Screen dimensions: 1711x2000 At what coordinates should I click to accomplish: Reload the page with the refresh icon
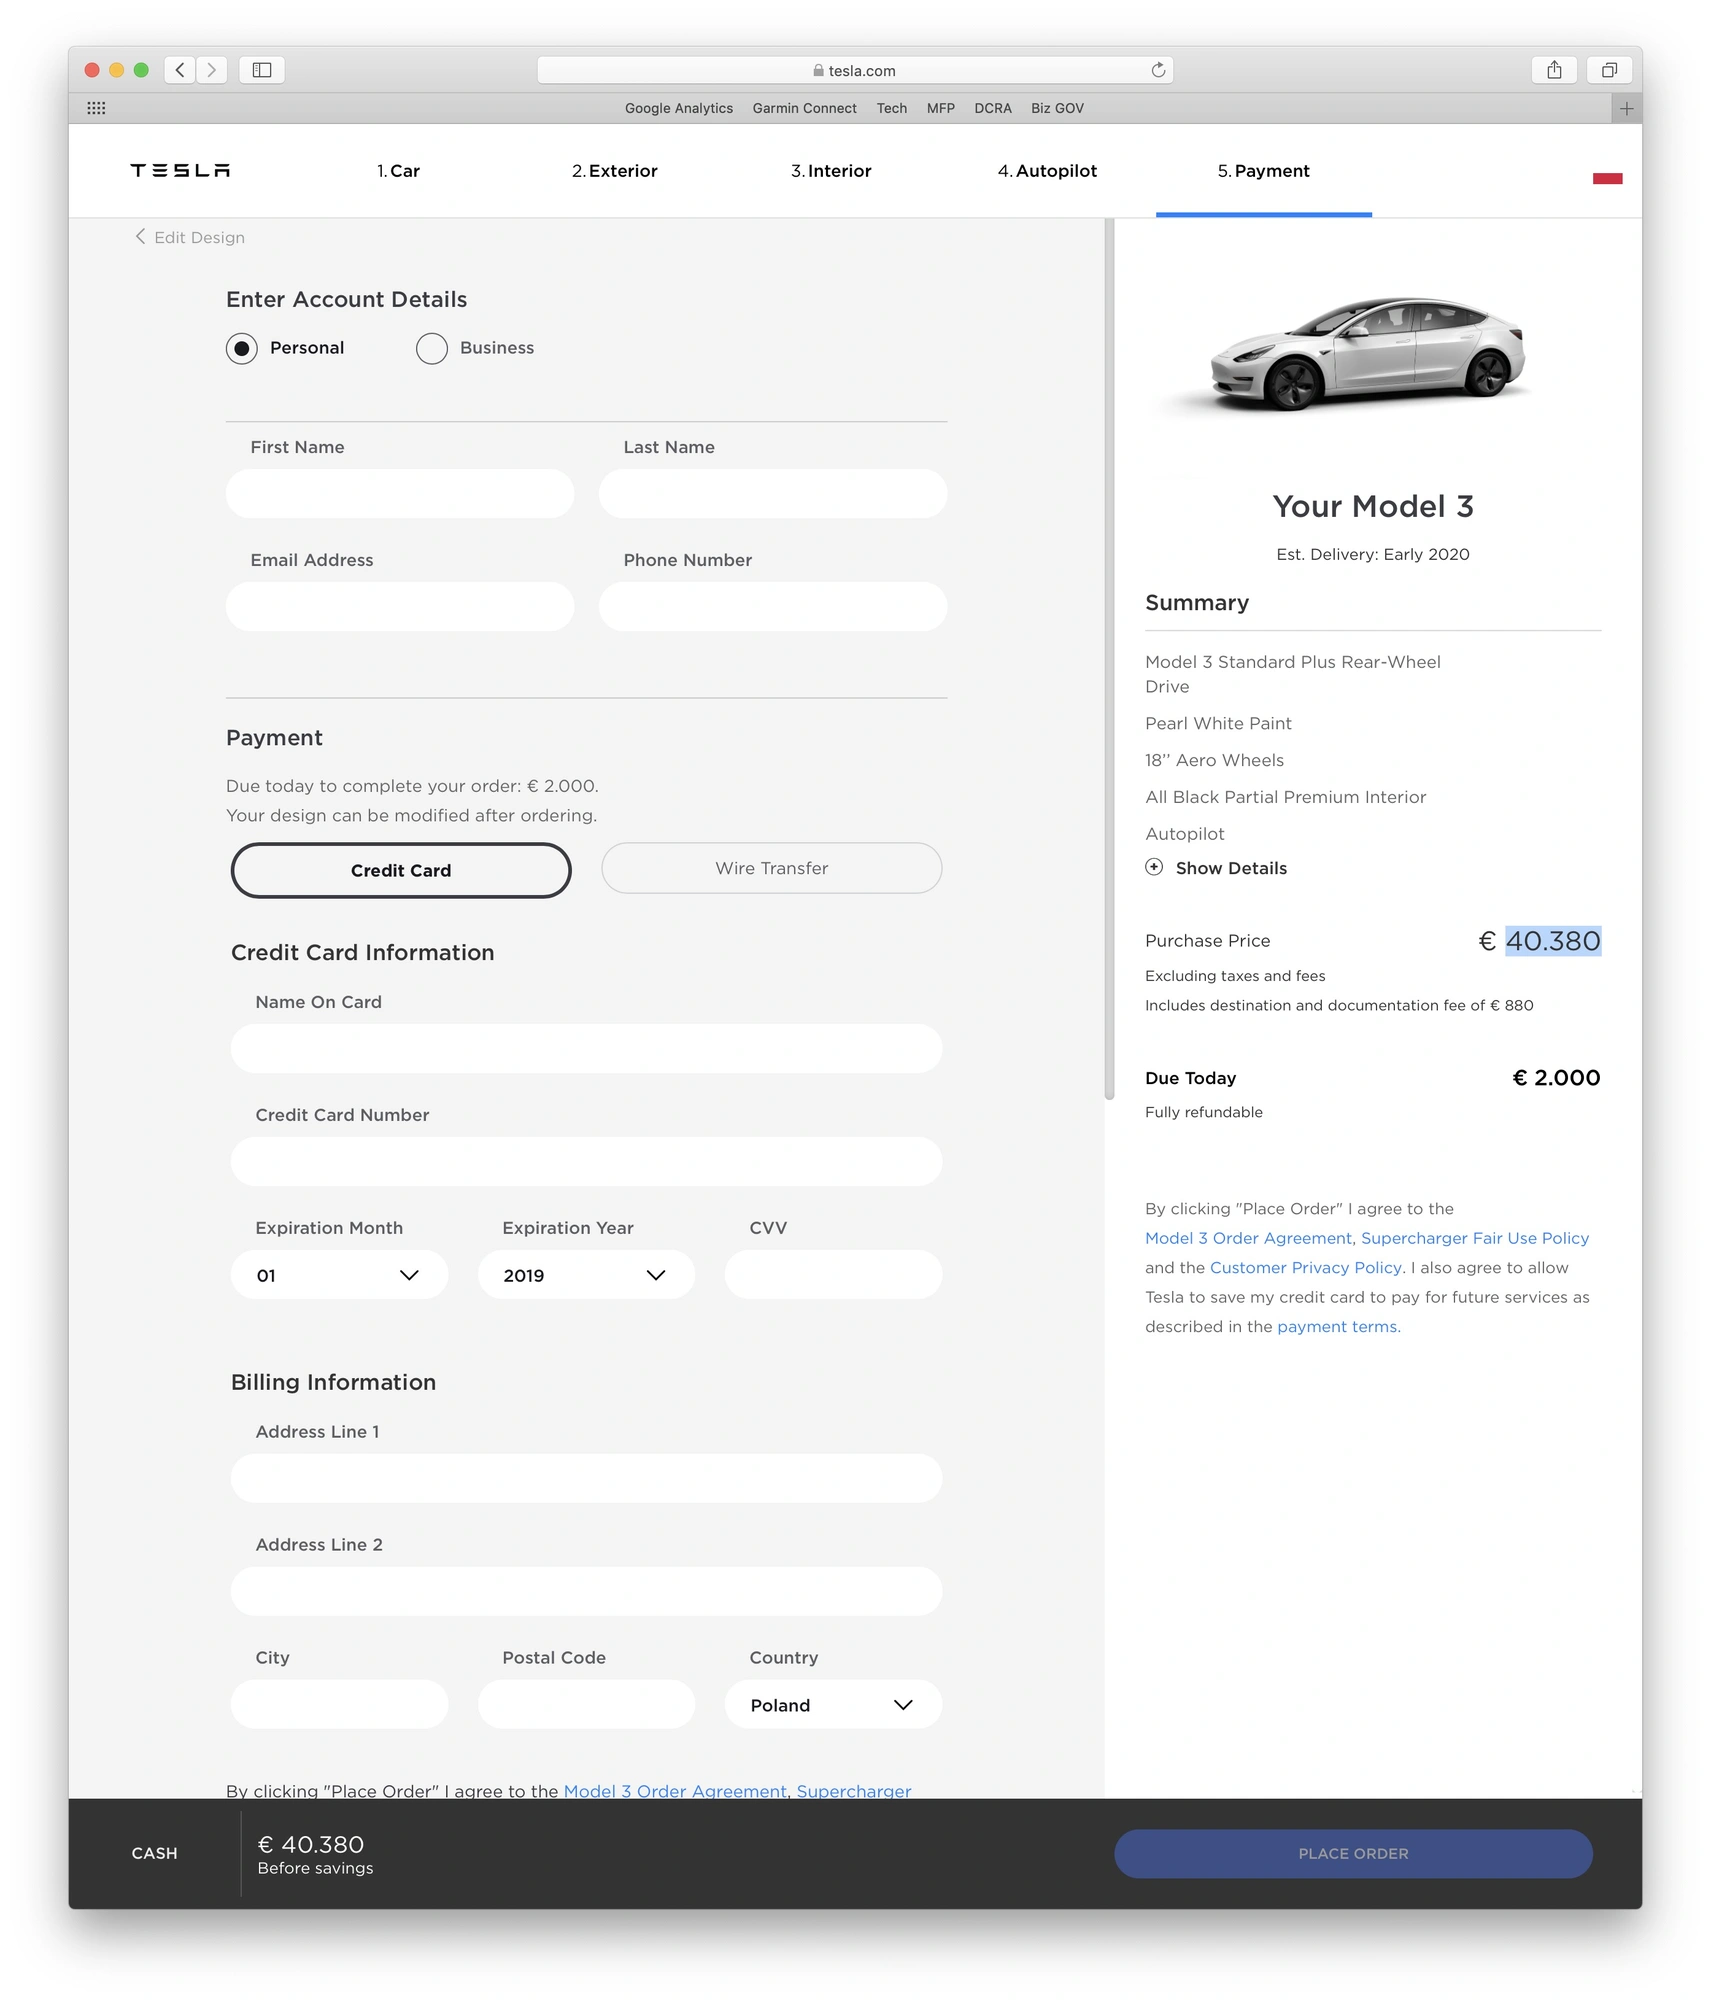pyautogui.click(x=1158, y=70)
